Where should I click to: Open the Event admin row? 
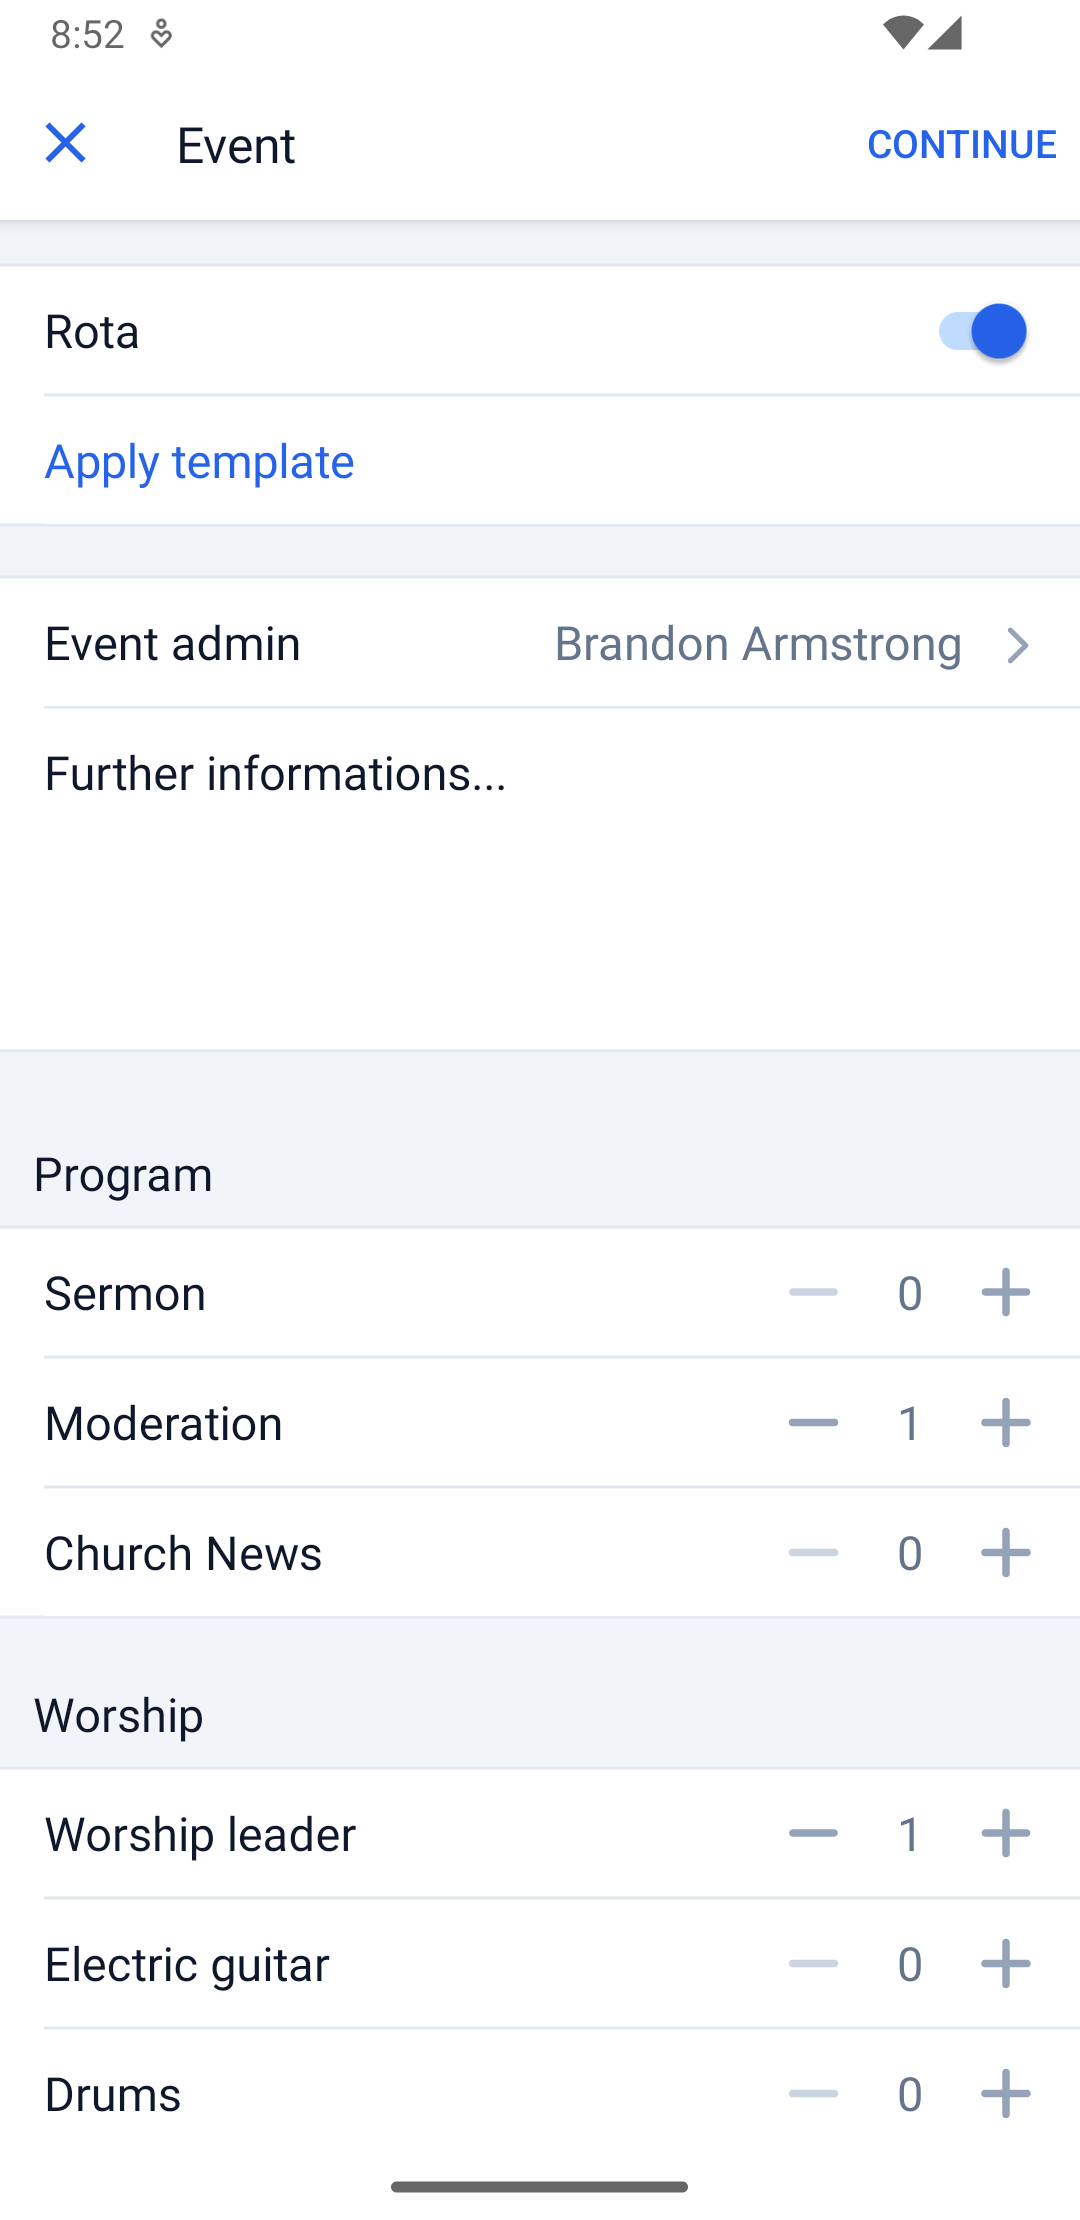[x=540, y=643]
